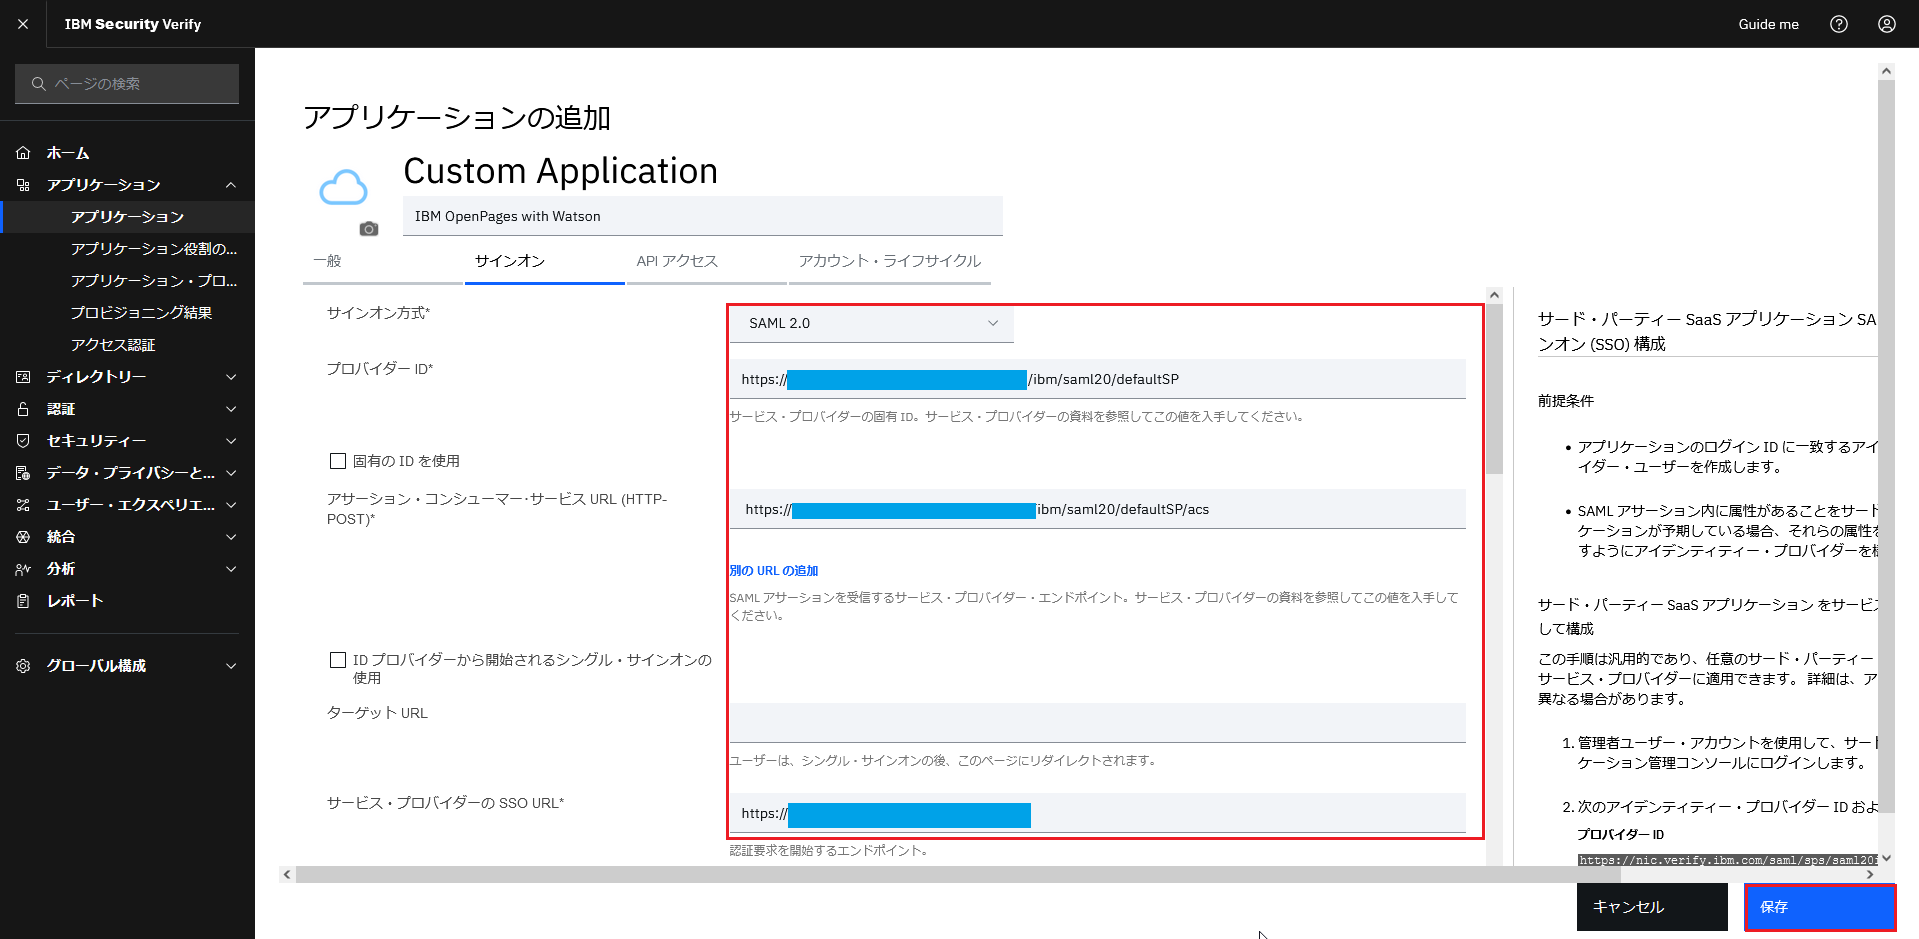The width and height of the screenshot is (1919, 939).
Task: Click the User Experience icon in the sidebar
Action: (23, 505)
